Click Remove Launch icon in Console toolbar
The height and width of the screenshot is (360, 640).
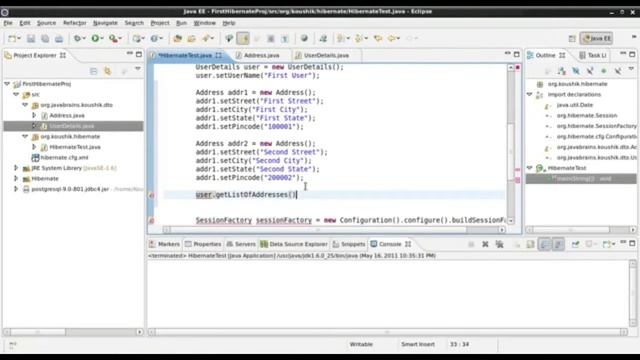coord(485,244)
